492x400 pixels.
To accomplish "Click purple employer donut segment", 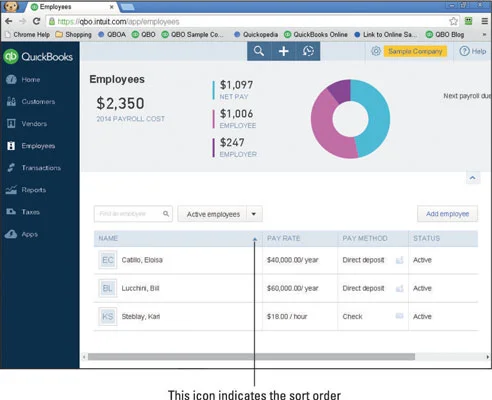I will pos(341,90).
